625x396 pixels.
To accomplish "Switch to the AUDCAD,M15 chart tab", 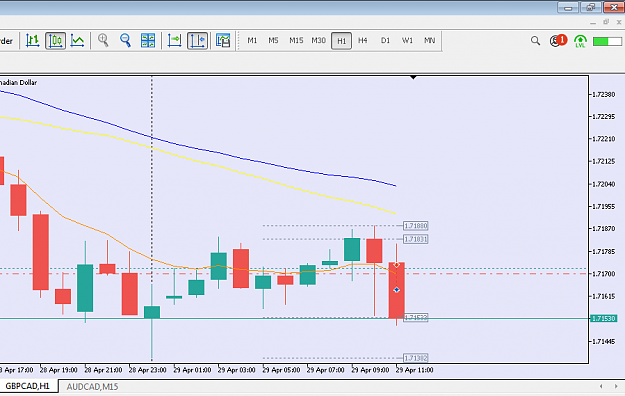I will point(92,386).
